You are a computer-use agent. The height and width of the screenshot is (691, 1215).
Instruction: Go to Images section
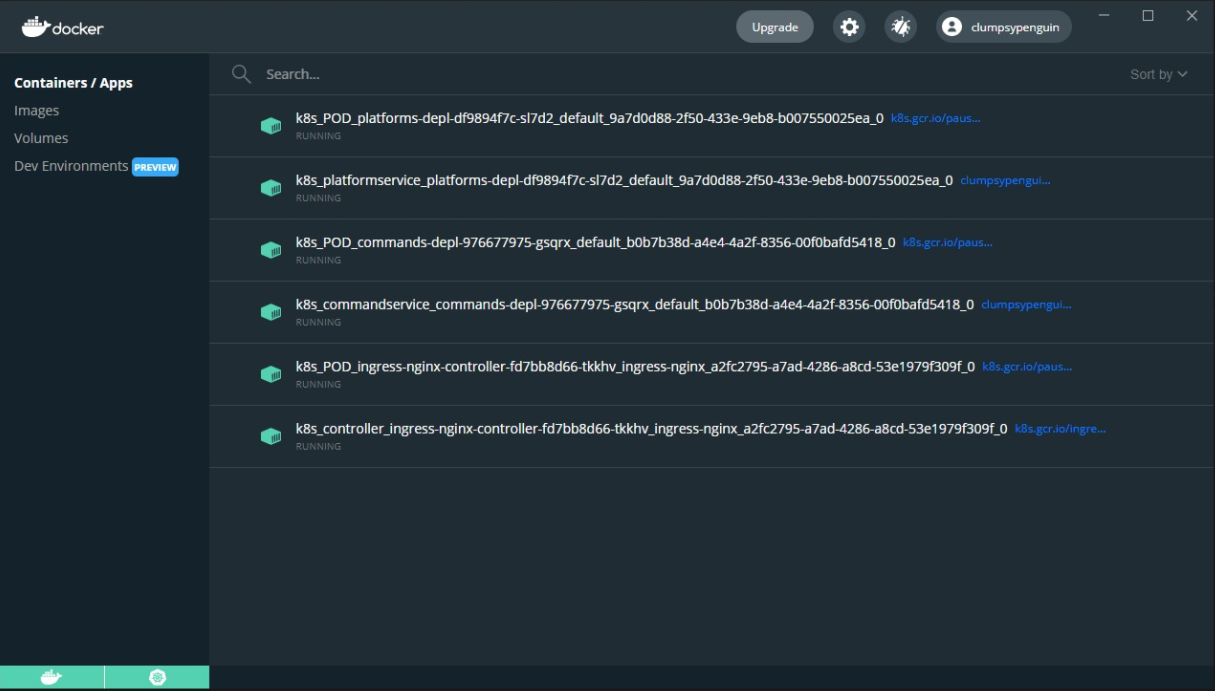click(36, 111)
